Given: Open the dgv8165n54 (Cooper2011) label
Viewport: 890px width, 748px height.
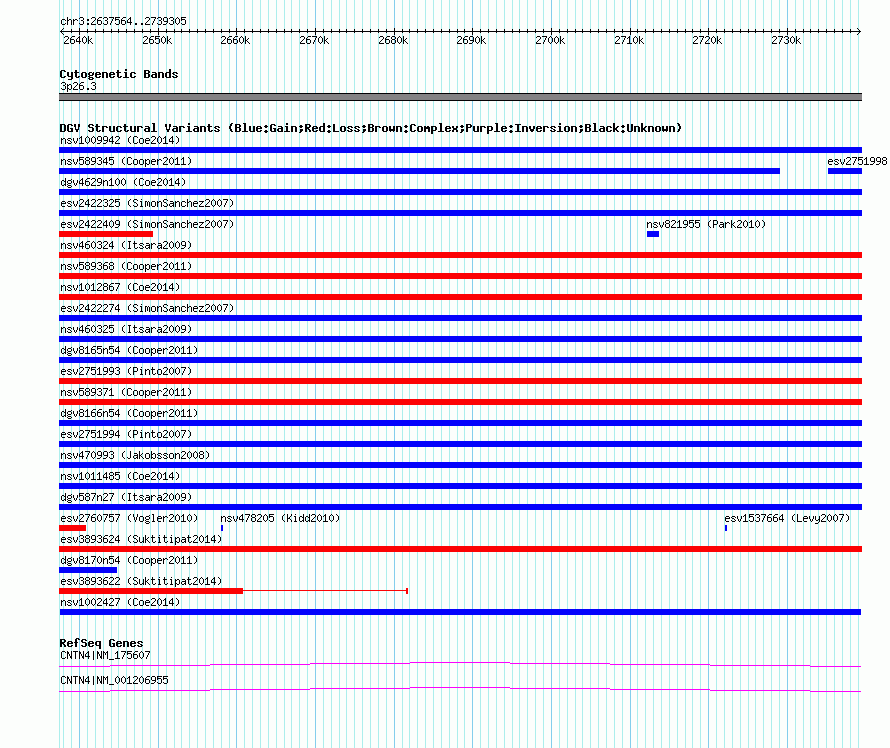Looking at the screenshot, I should click(x=129, y=350).
